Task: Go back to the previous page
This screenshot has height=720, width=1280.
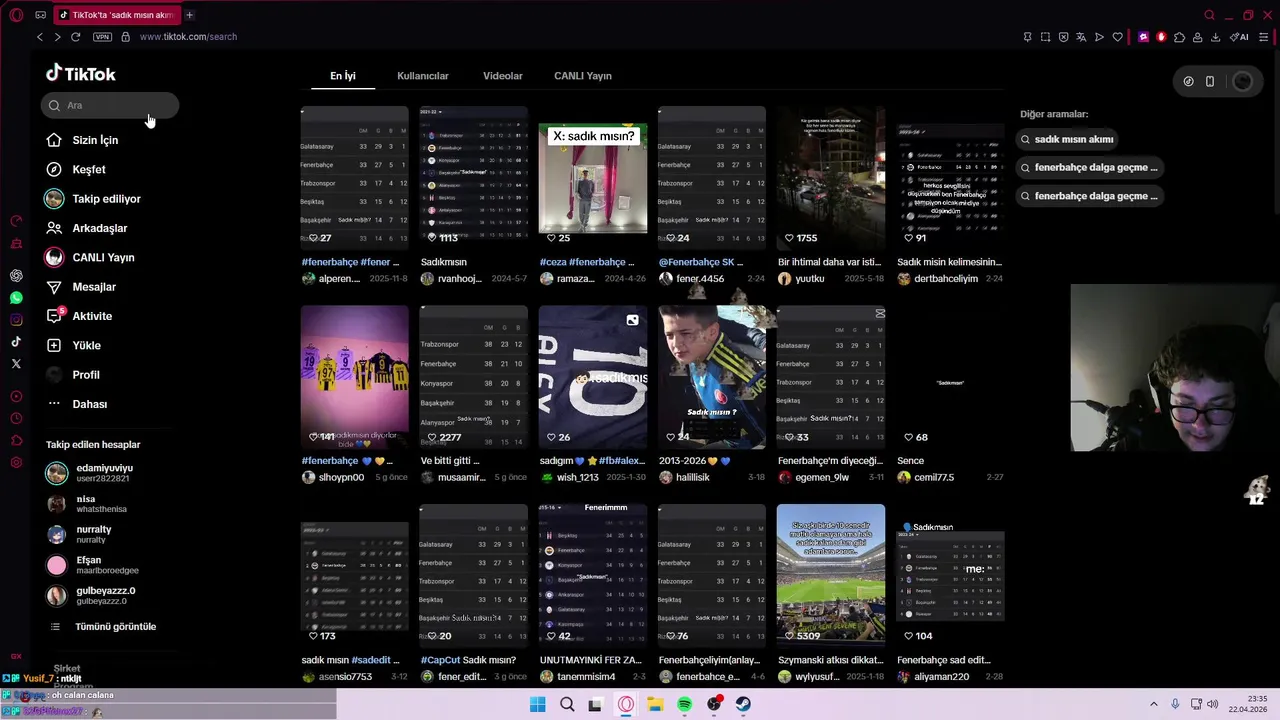Action: tap(40, 37)
